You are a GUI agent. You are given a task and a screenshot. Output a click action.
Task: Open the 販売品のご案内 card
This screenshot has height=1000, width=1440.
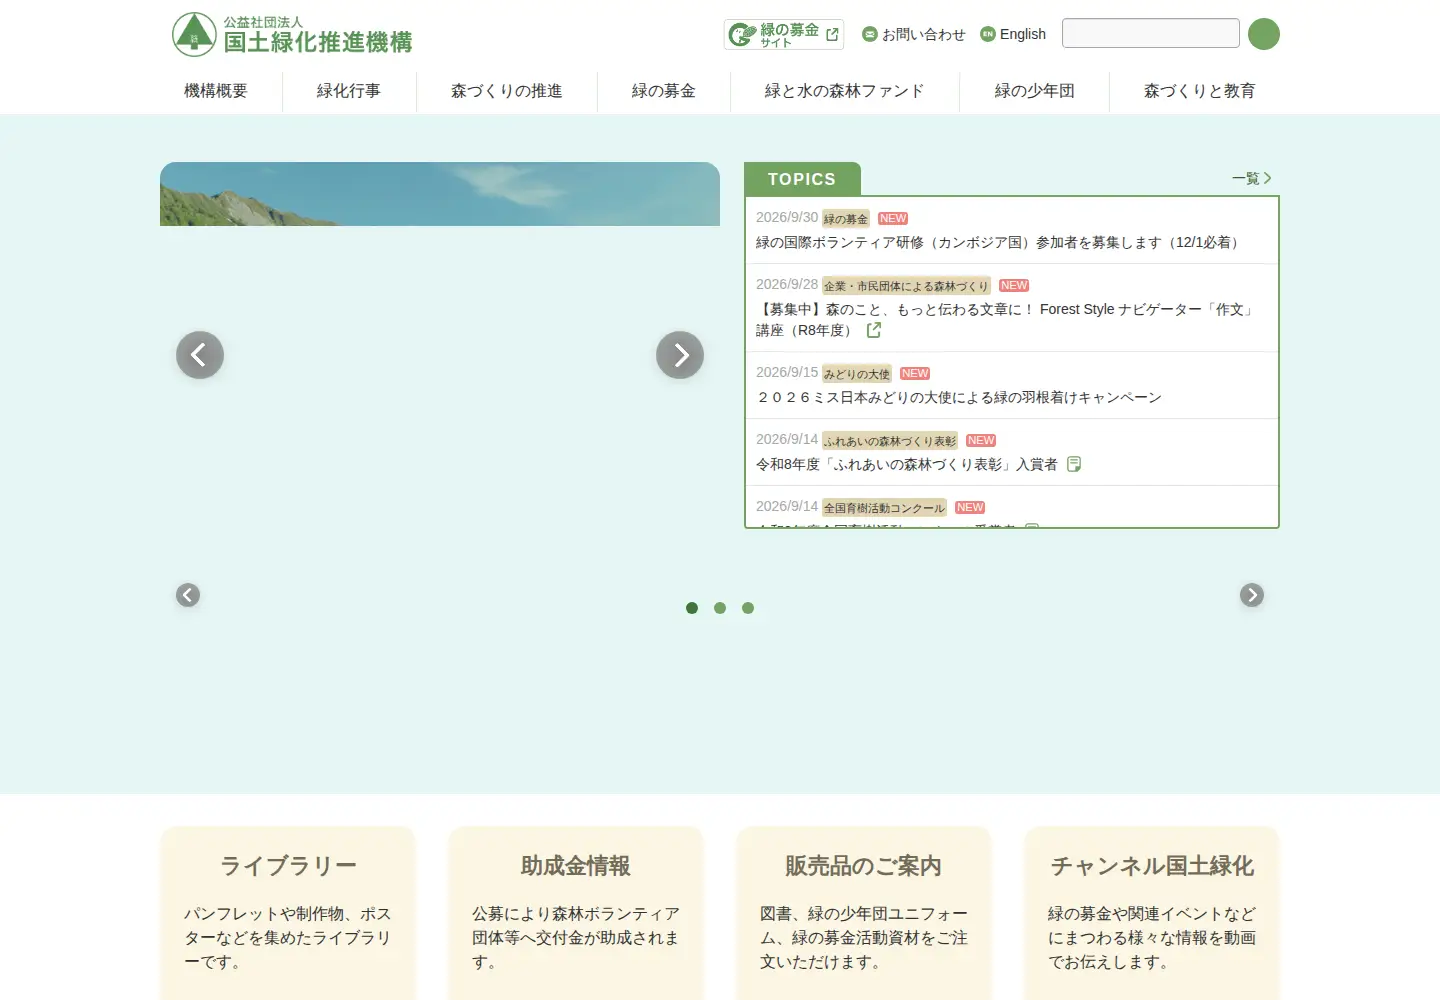pos(864,913)
